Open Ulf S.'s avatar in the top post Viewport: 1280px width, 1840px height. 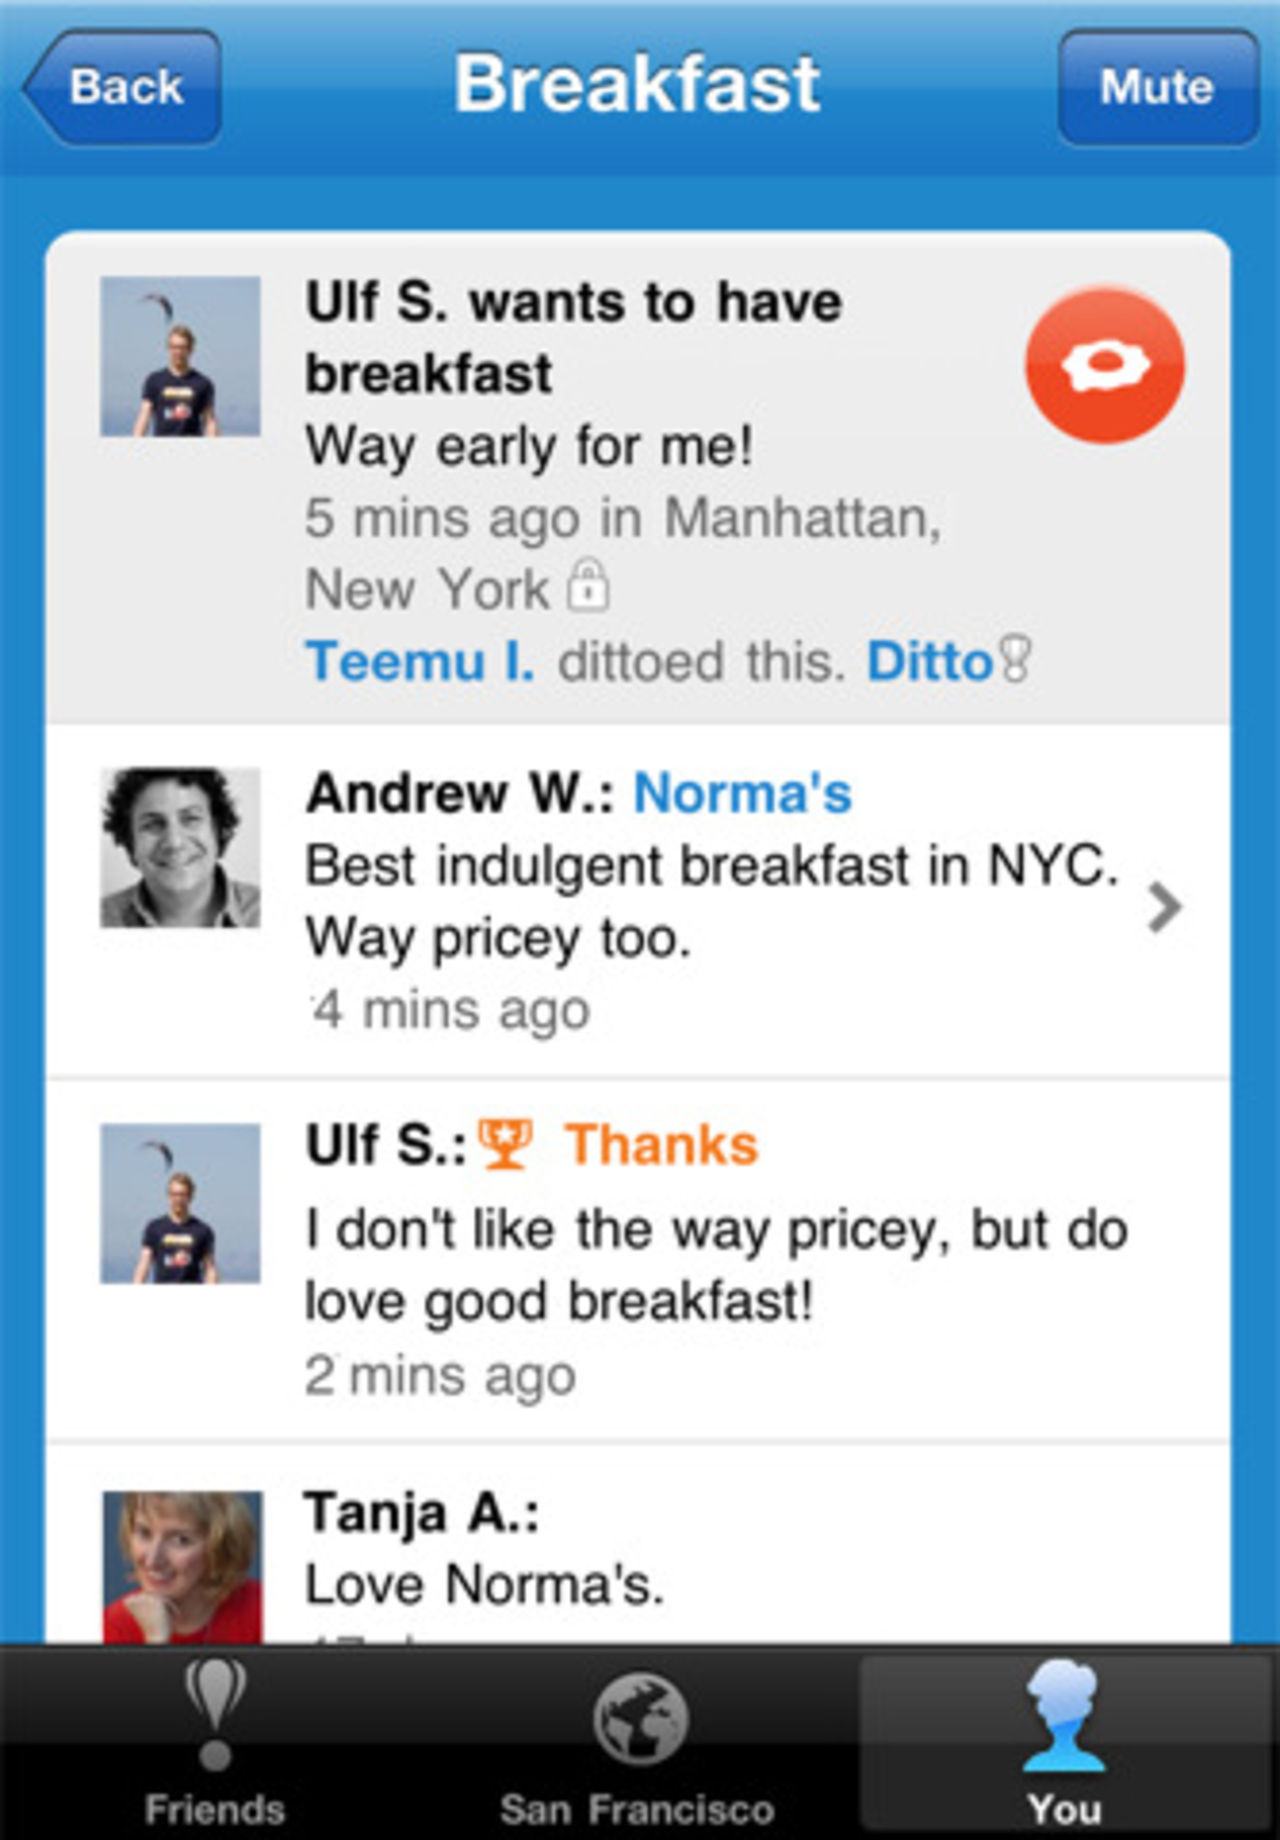pos(180,356)
